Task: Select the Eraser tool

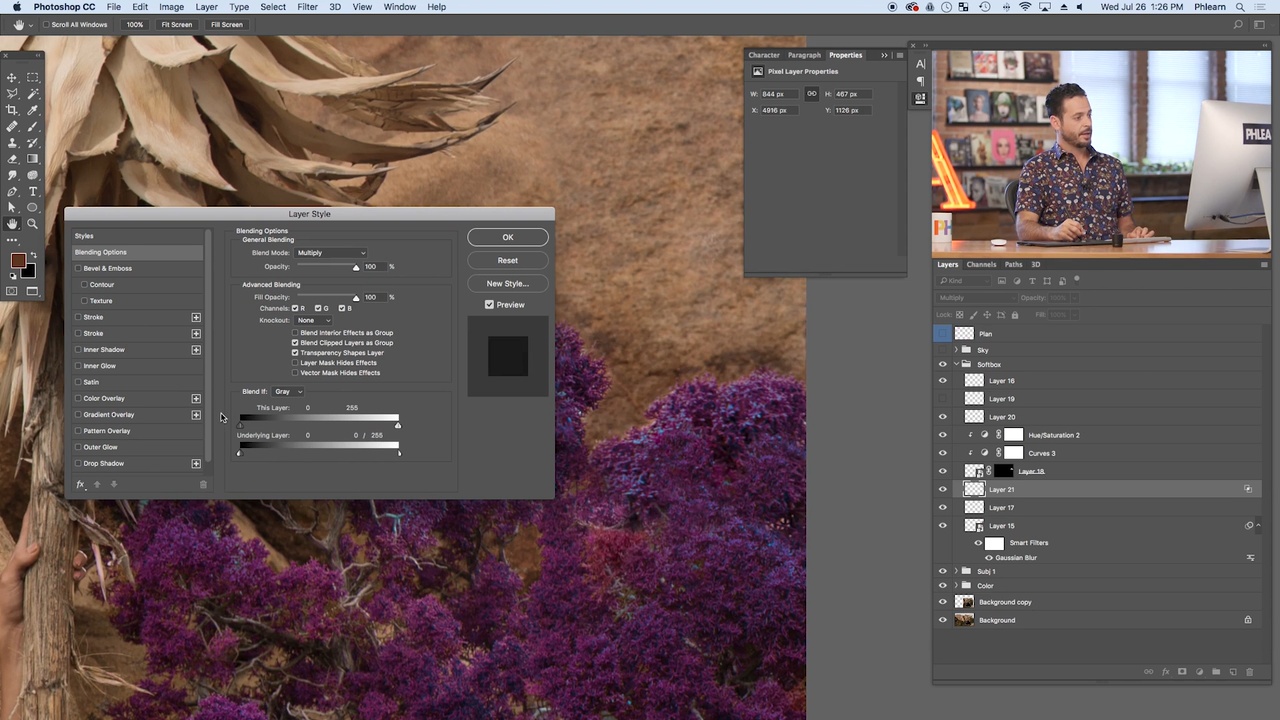Action: click(12, 159)
